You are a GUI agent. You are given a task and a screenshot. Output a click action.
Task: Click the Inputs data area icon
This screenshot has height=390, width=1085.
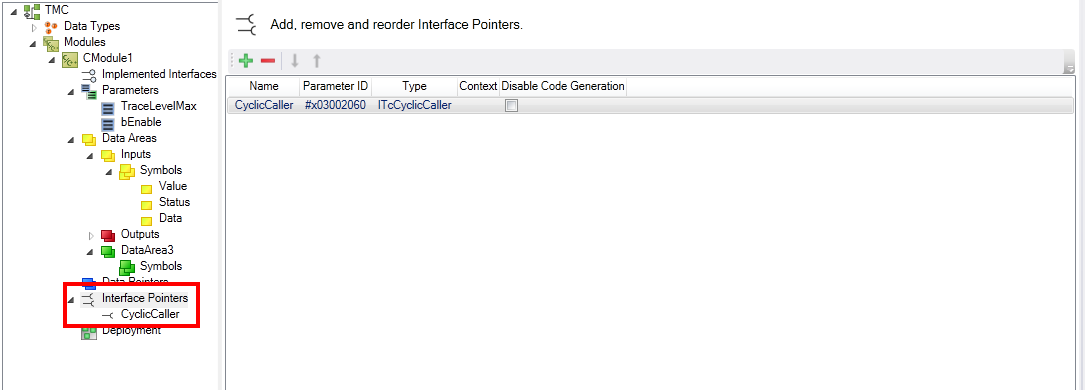pos(107,155)
